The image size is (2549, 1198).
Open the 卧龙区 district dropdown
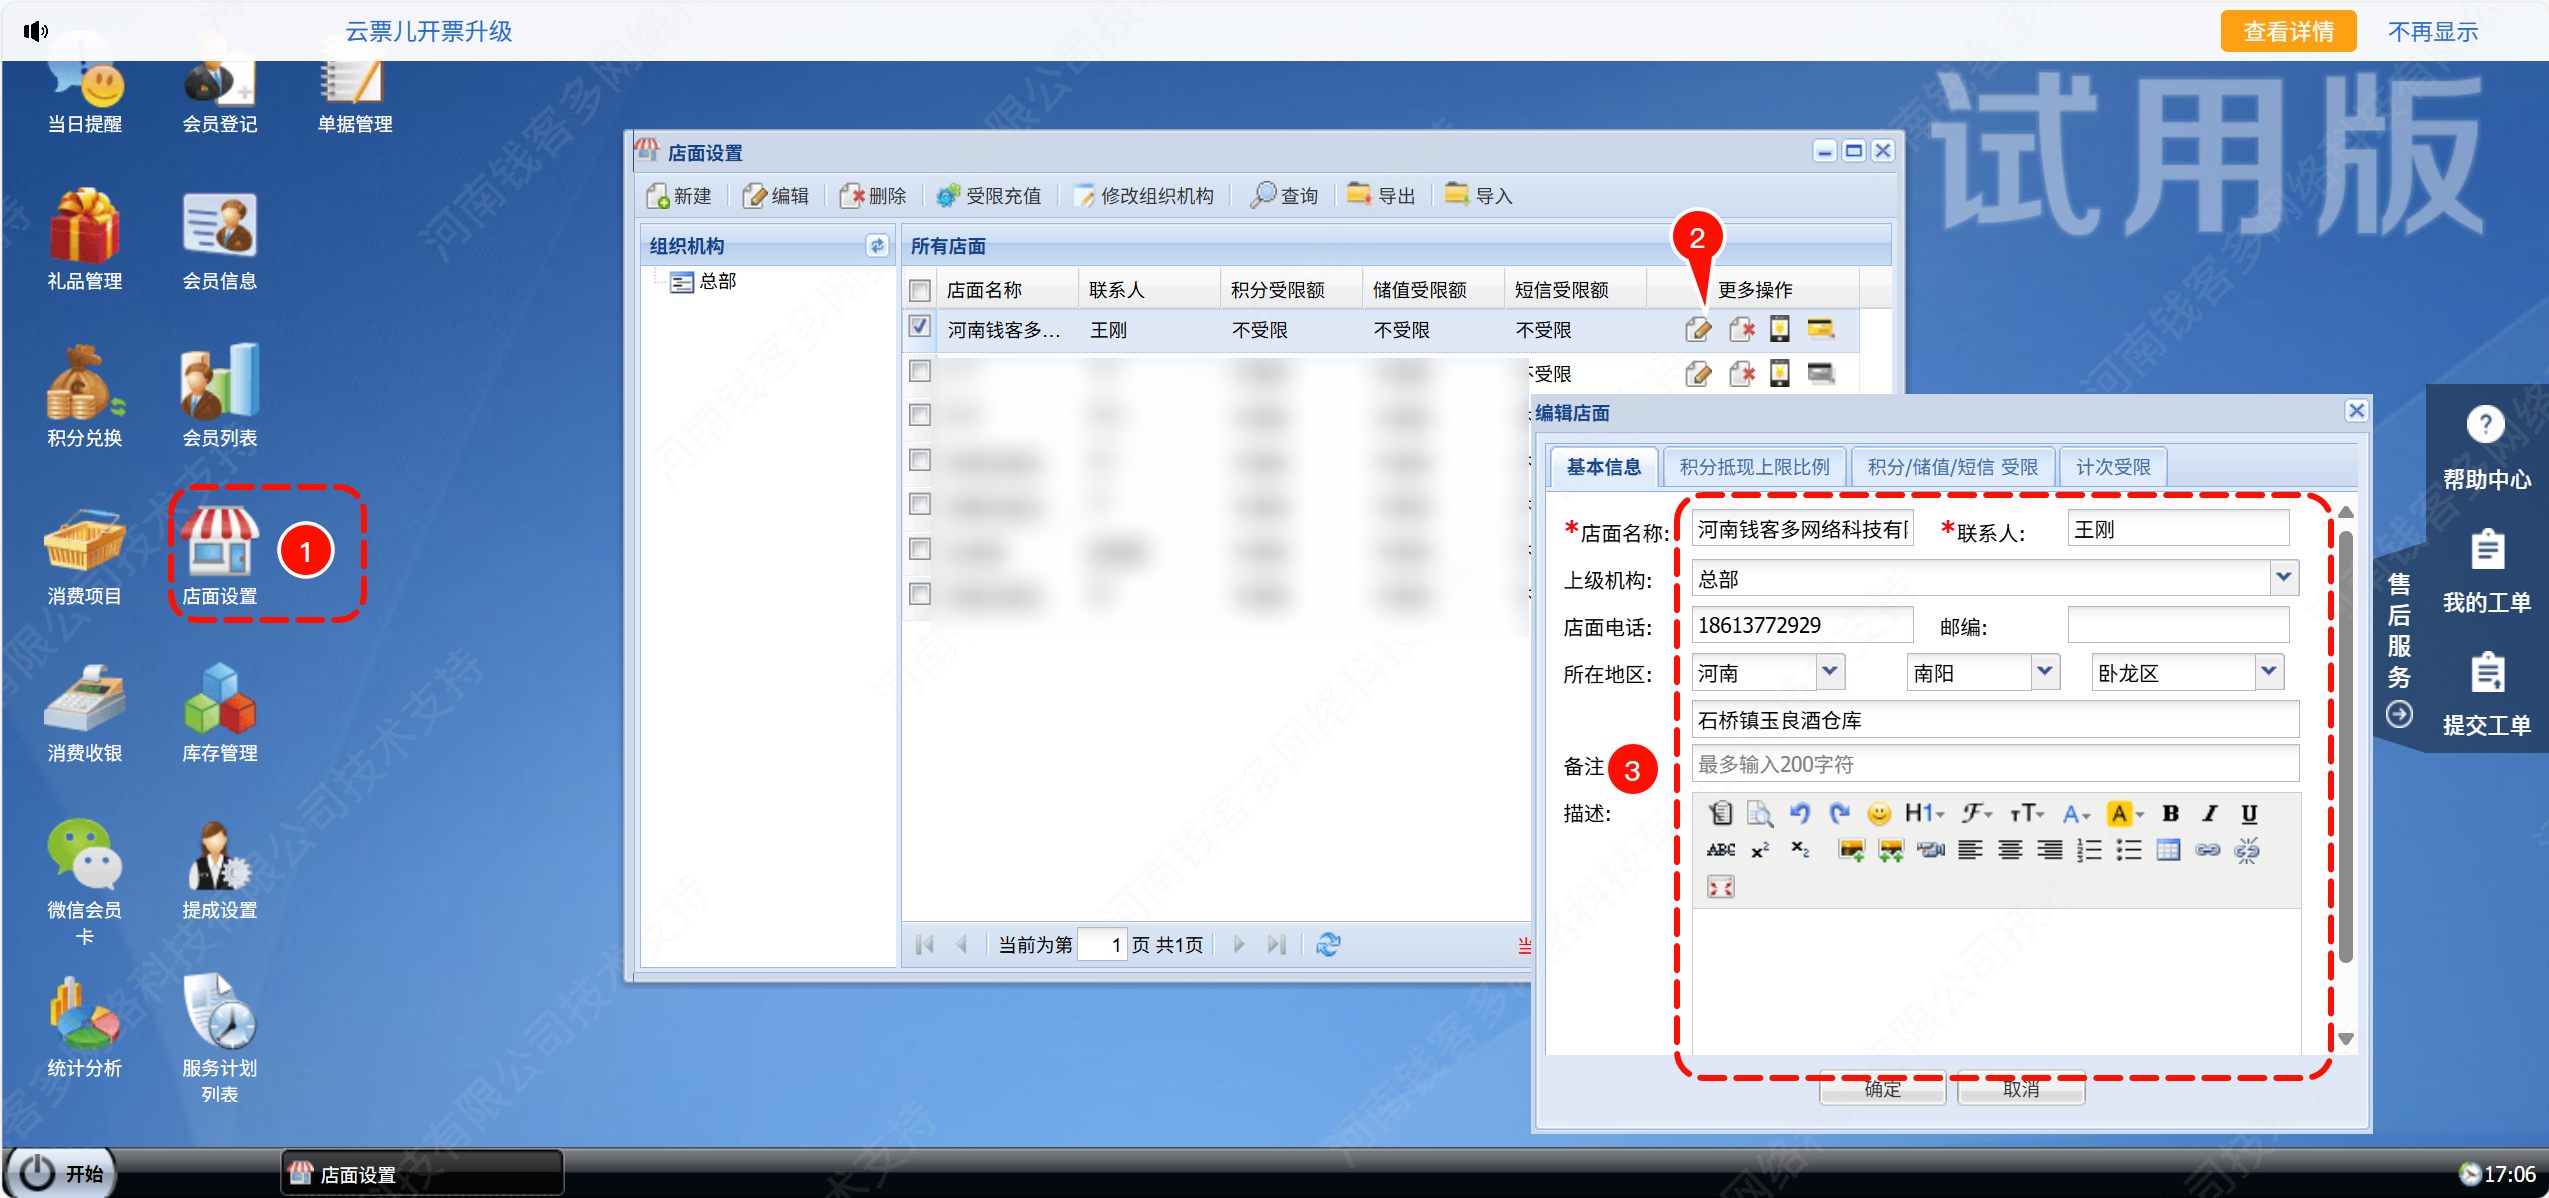(x=2269, y=672)
